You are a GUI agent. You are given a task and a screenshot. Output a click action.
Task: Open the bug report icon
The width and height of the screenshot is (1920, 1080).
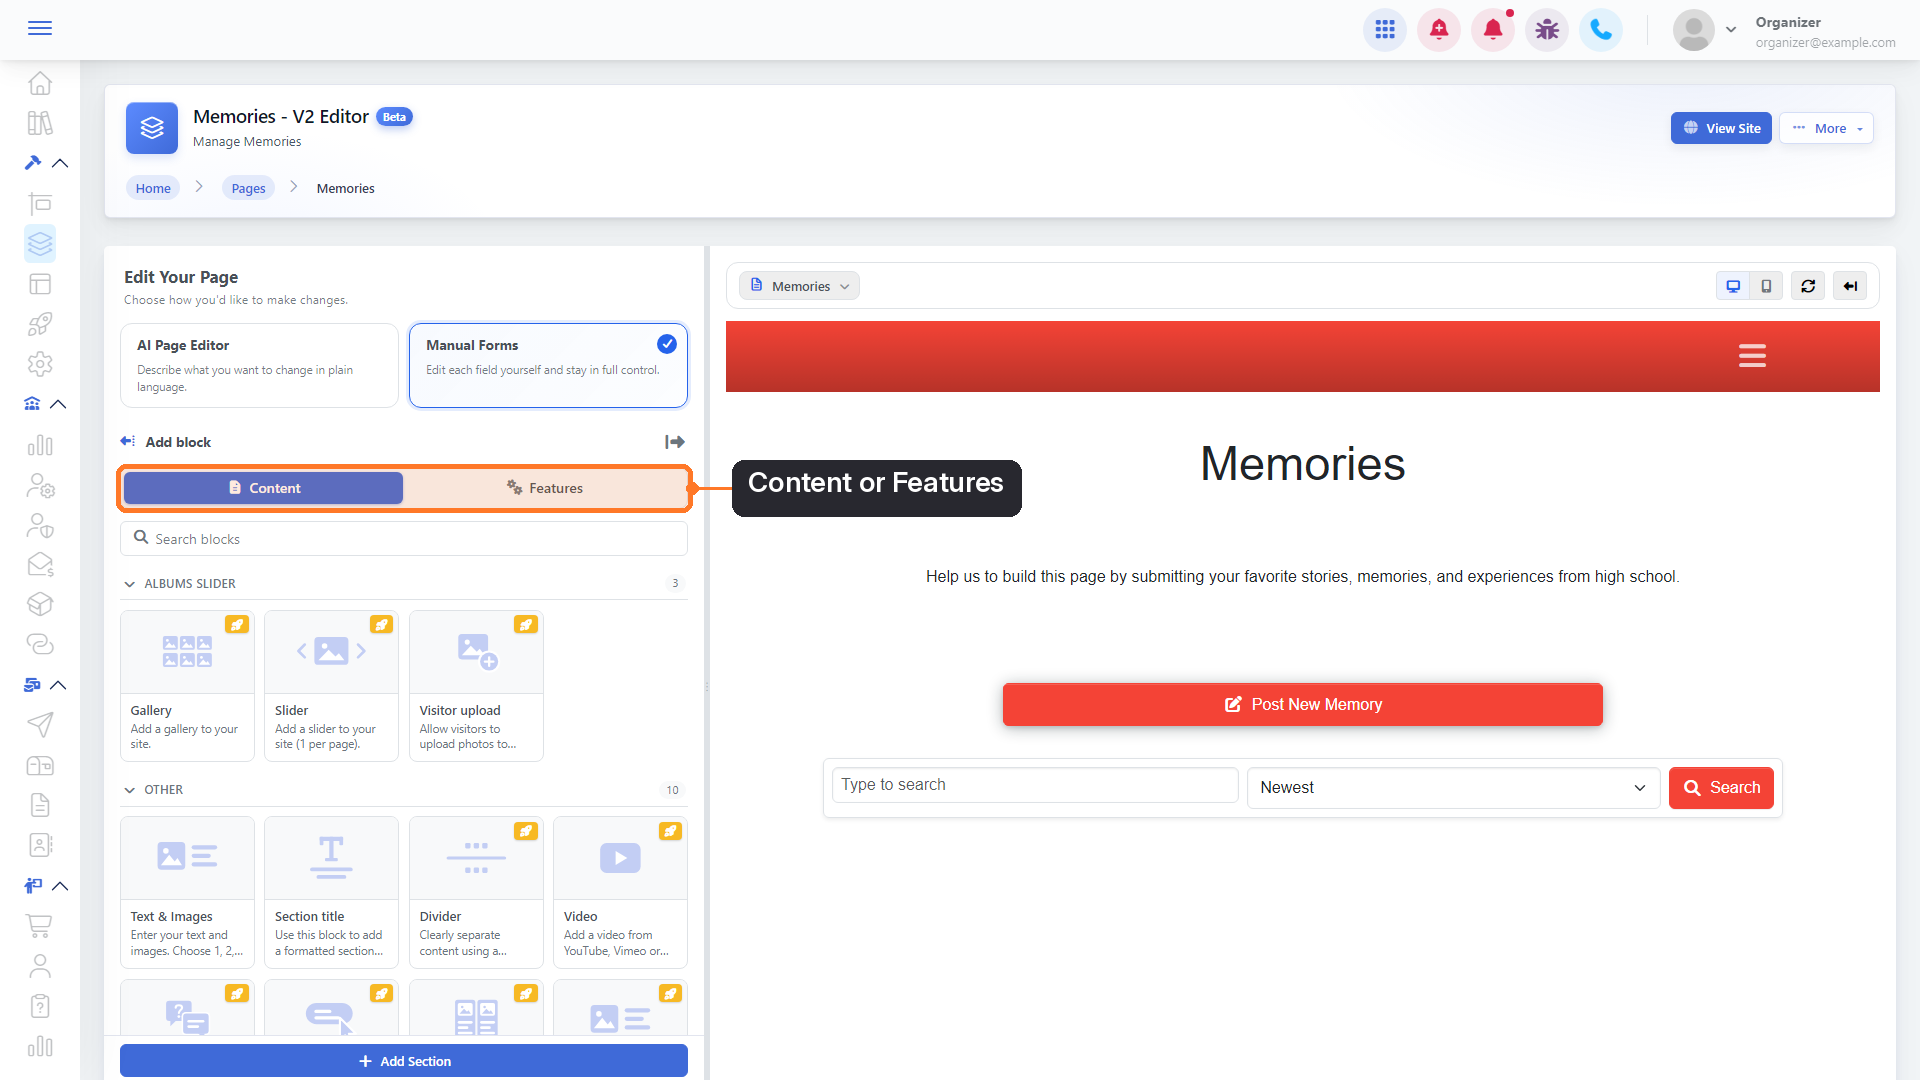tap(1547, 30)
